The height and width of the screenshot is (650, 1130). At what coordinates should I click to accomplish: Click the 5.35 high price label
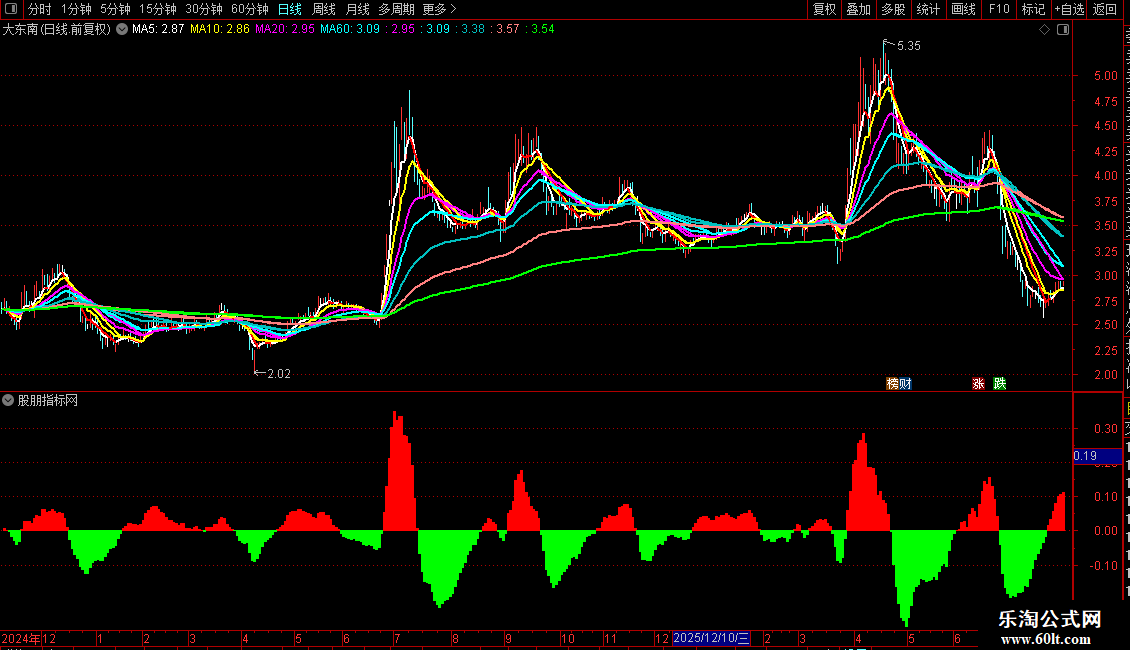point(908,45)
